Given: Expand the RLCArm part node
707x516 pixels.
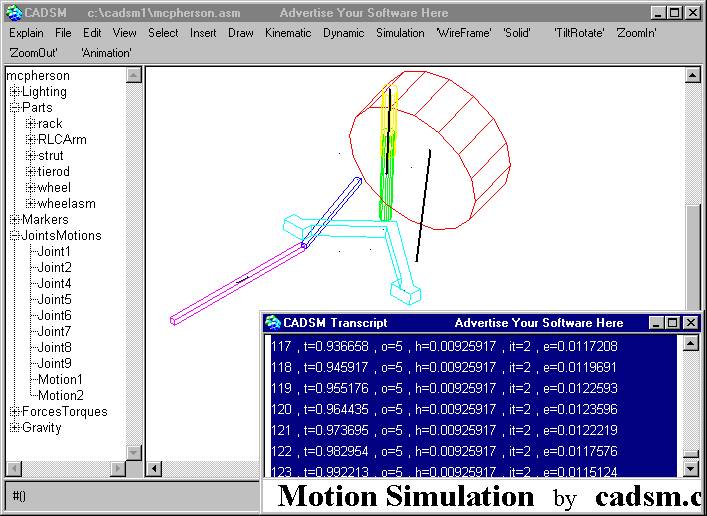Looking at the screenshot, I should click(31, 140).
